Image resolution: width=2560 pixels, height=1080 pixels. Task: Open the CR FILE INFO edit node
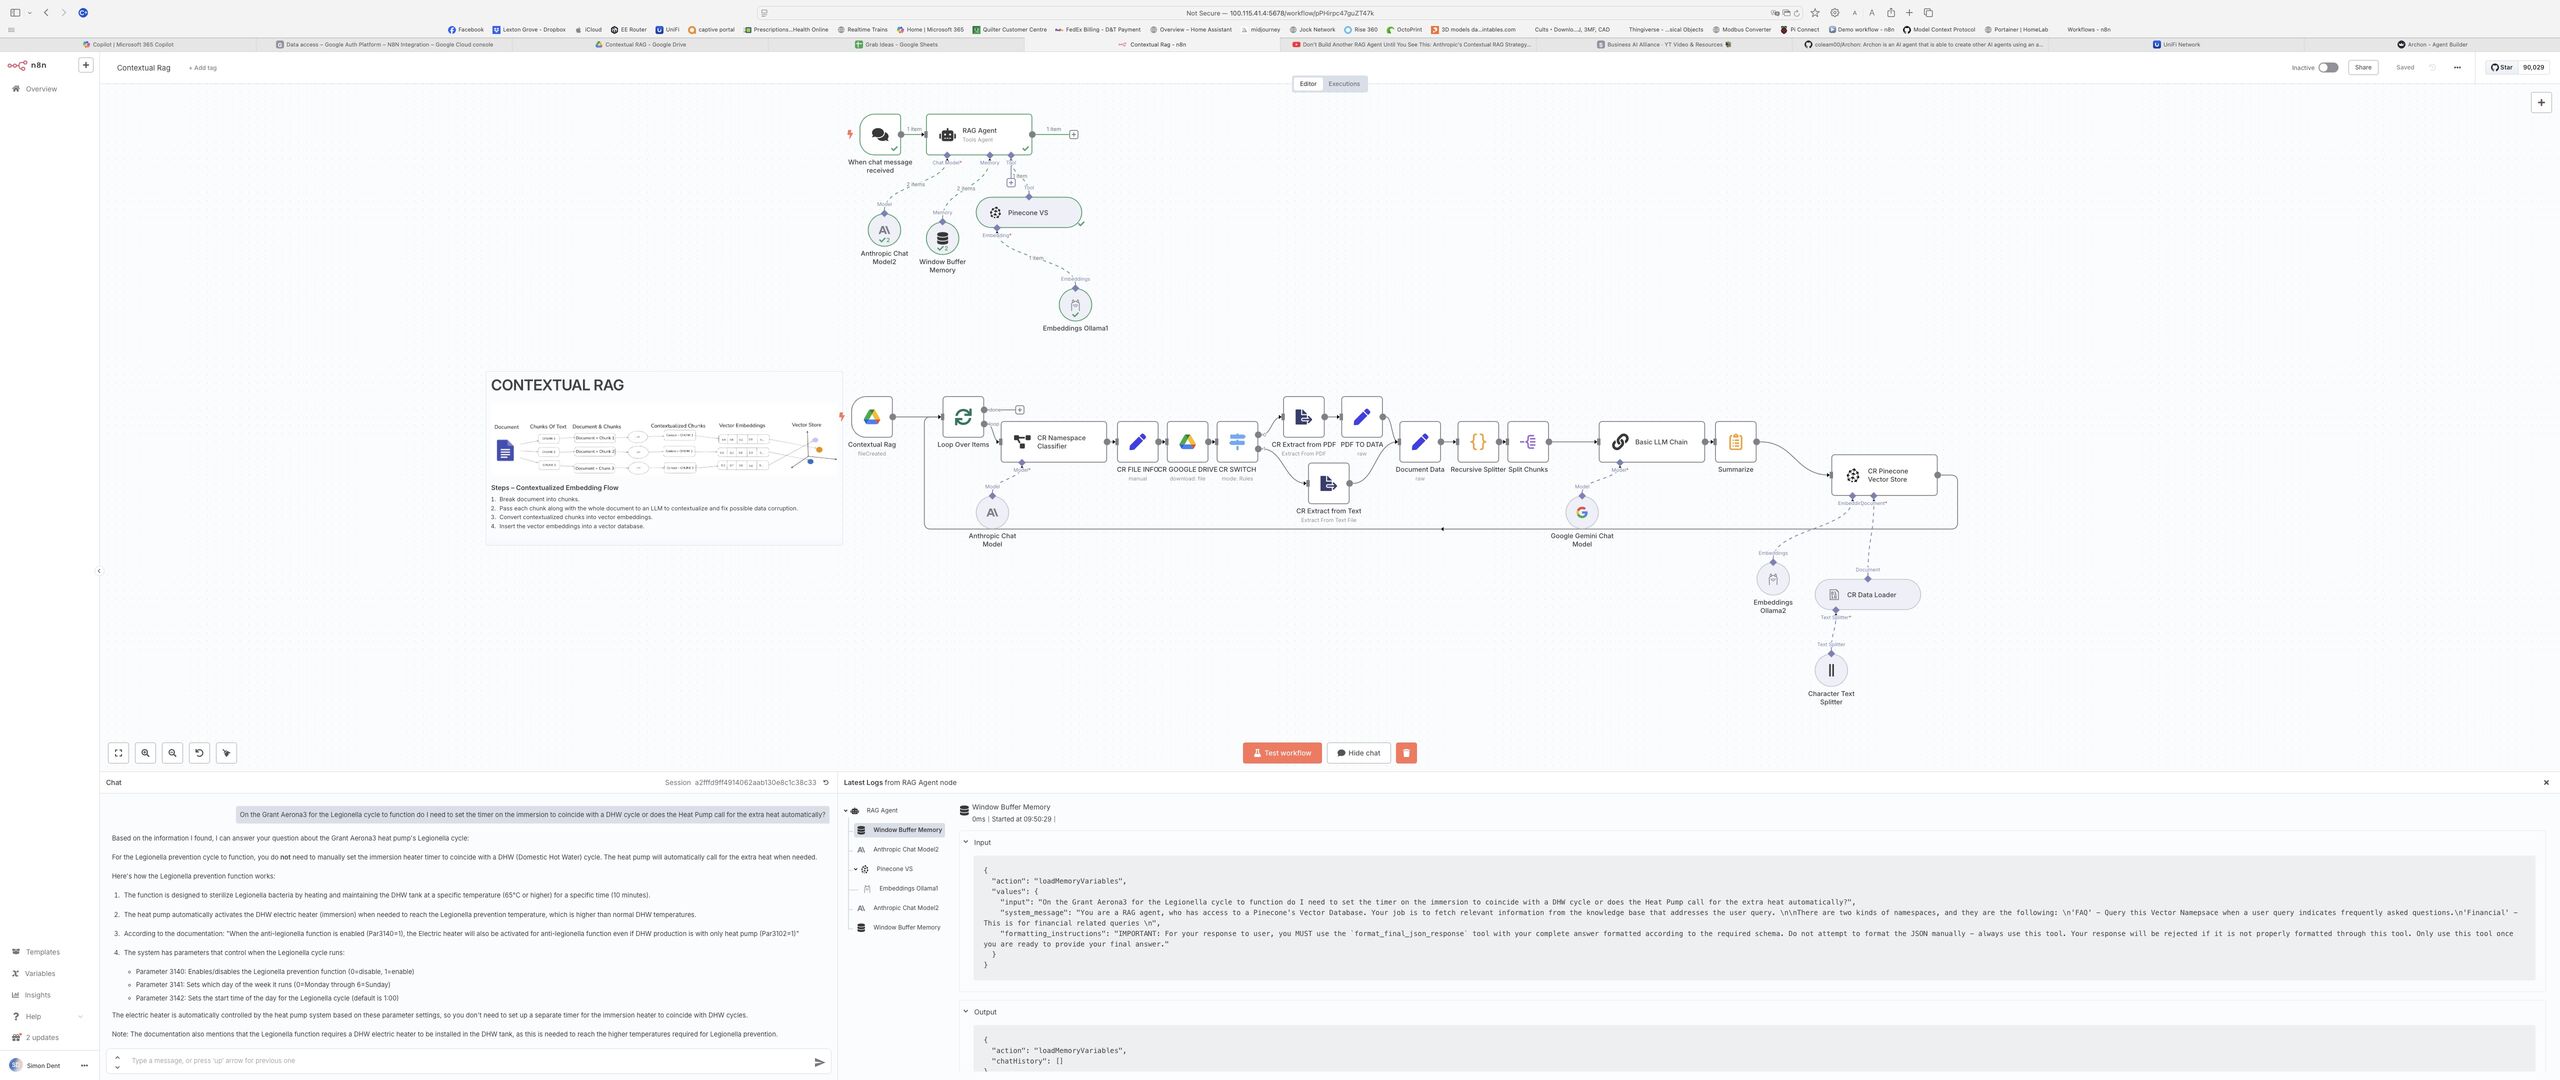pos(1137,442)
